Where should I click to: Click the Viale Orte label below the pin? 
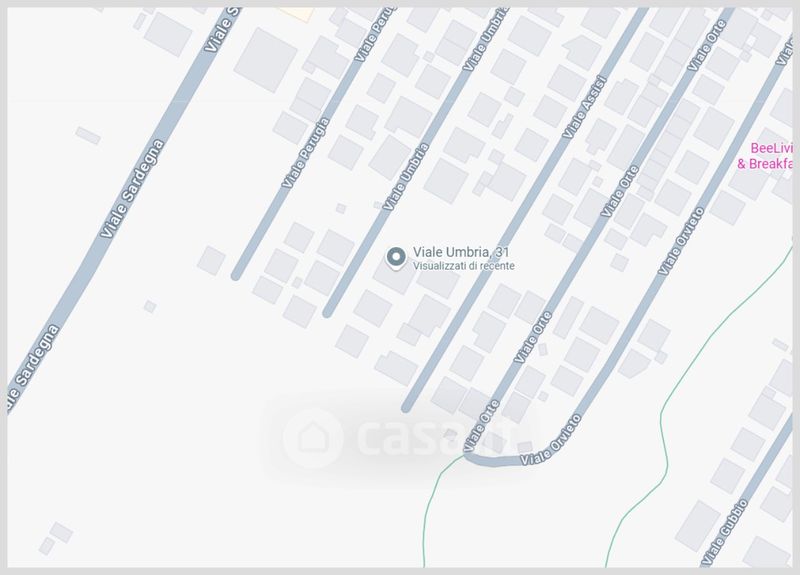click(533, 337)
